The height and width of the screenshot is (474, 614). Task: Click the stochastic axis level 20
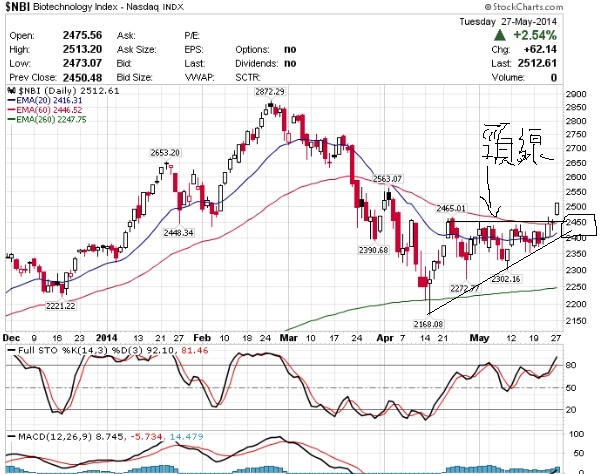[571, 410]
